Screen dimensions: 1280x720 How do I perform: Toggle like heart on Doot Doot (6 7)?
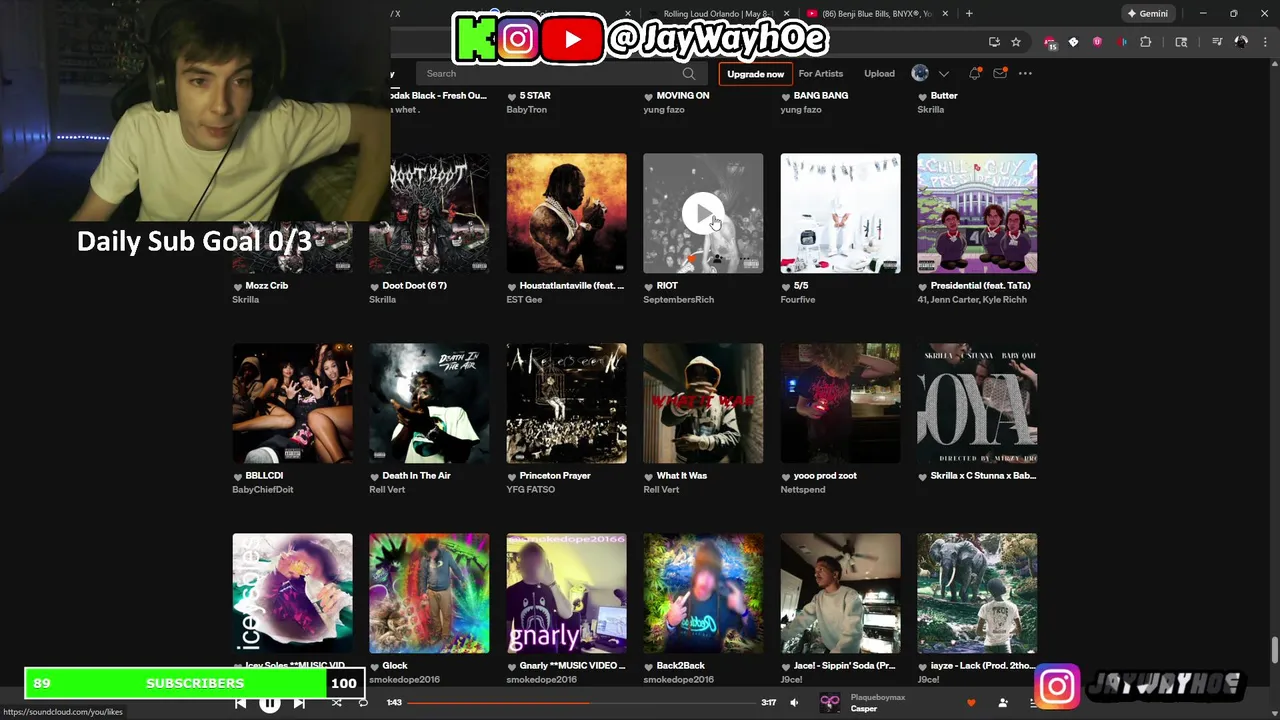pyautogui.click(x=375, y=286)
